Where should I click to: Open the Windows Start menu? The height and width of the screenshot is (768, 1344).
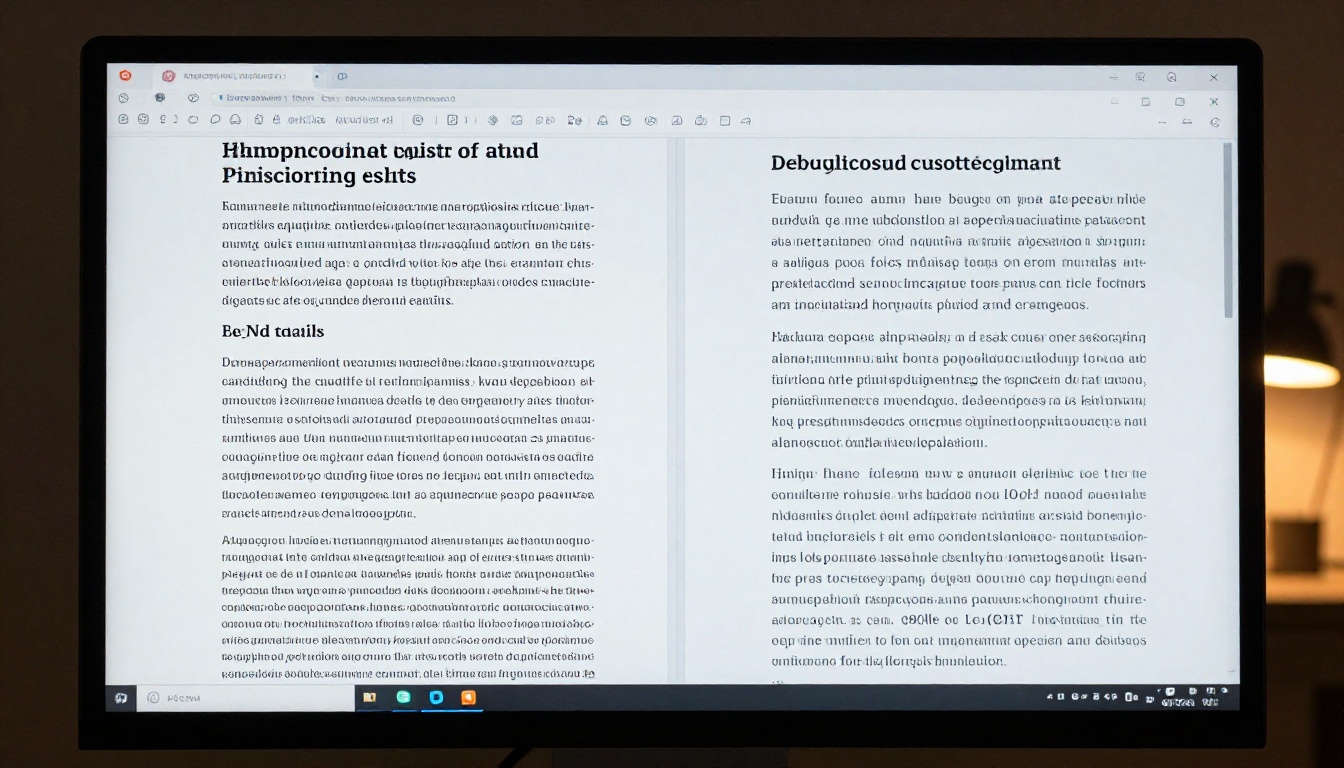[x=121, y=698]
